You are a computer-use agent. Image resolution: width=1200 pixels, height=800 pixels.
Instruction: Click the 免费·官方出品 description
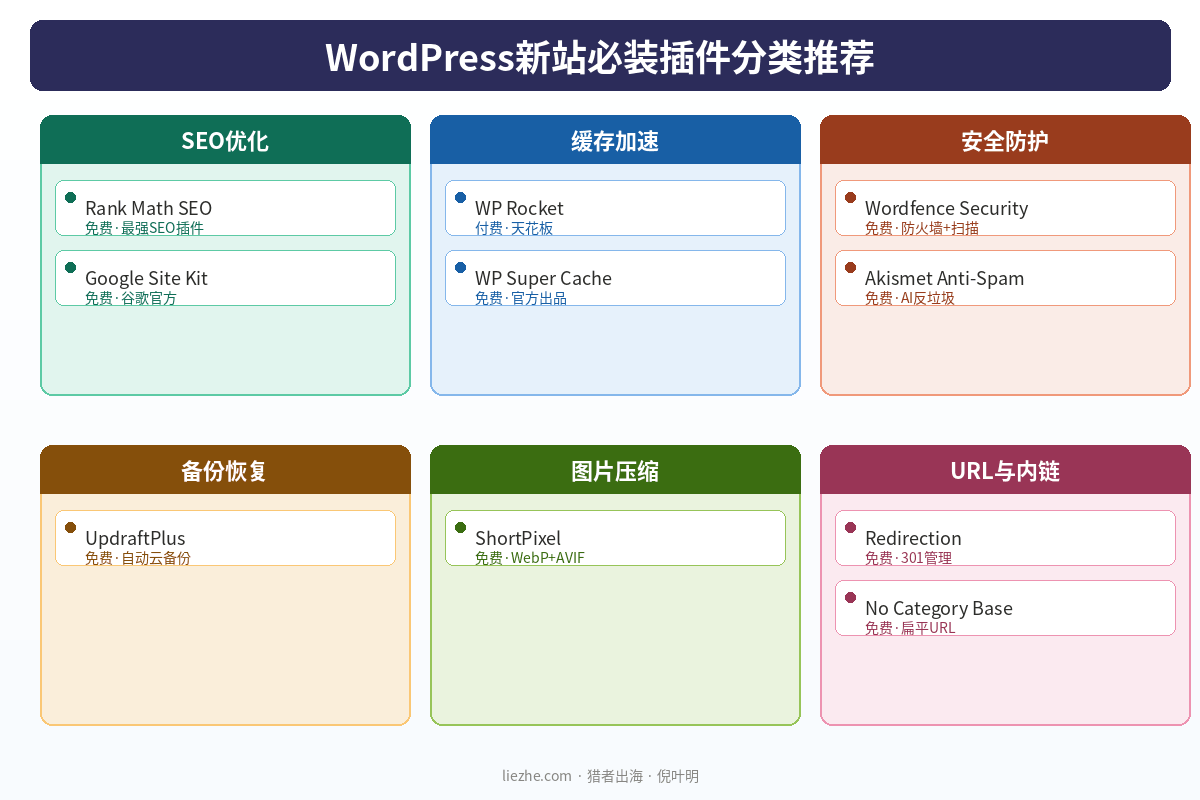coord(521,298)
